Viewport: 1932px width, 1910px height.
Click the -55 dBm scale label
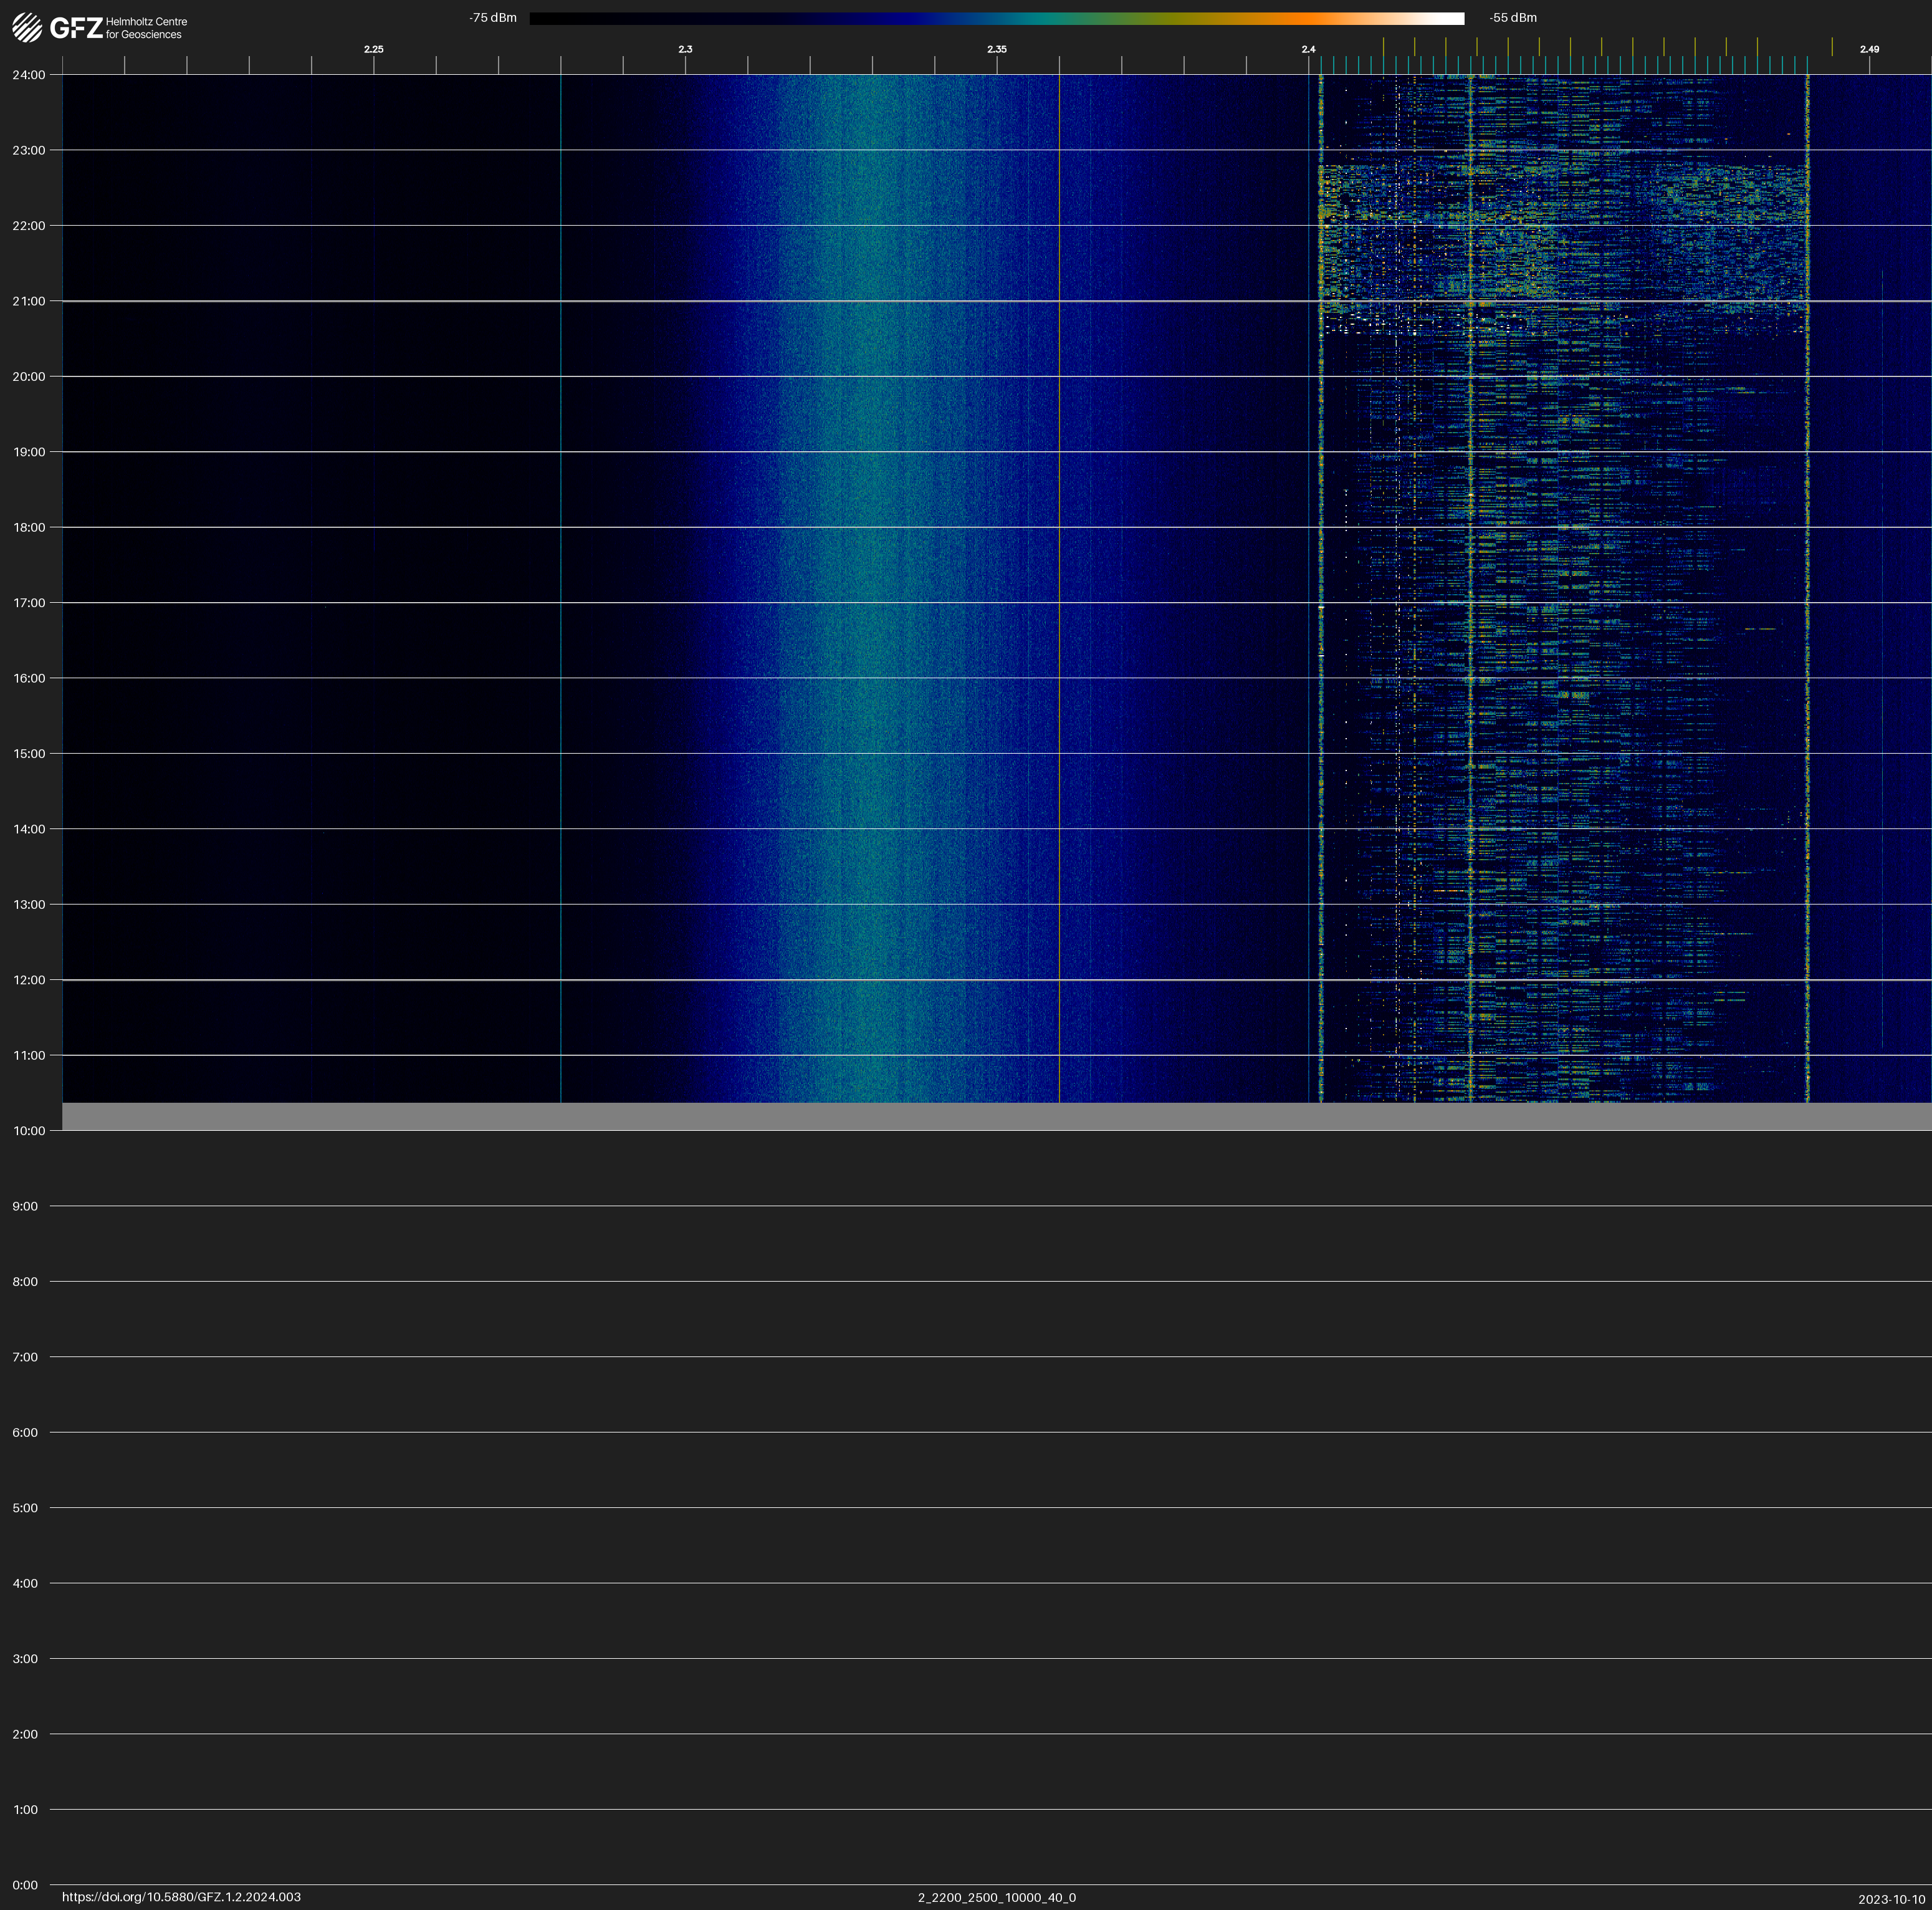(x=1513, y=18)
